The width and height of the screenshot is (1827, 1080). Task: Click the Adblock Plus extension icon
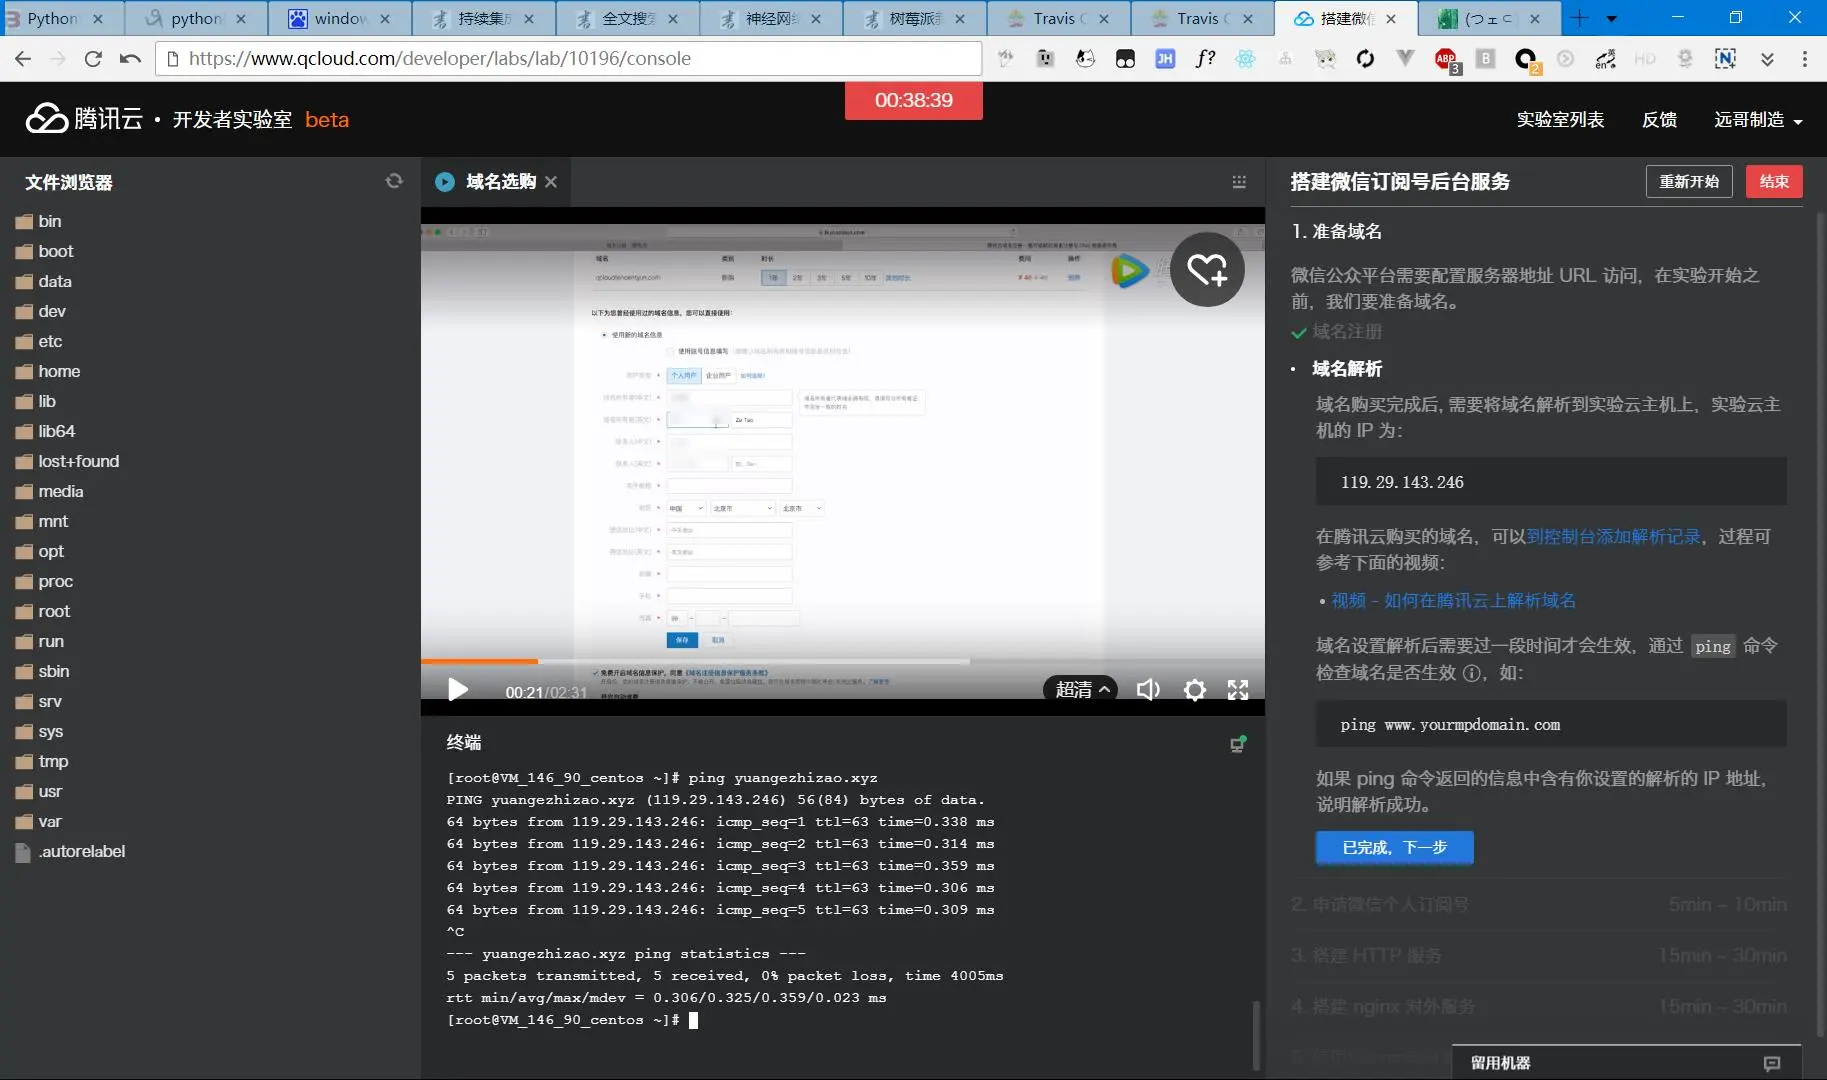coord(1446,60)
